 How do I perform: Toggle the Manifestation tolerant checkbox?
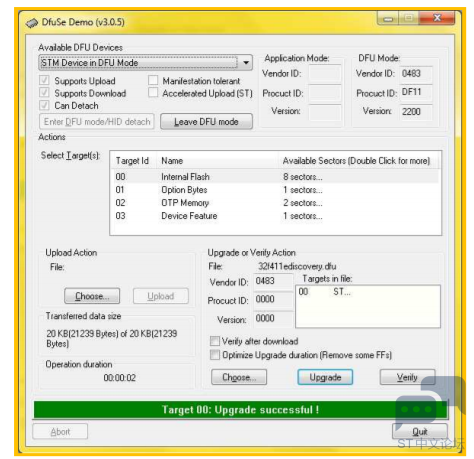pyautogui.click(x=153, y=80)
